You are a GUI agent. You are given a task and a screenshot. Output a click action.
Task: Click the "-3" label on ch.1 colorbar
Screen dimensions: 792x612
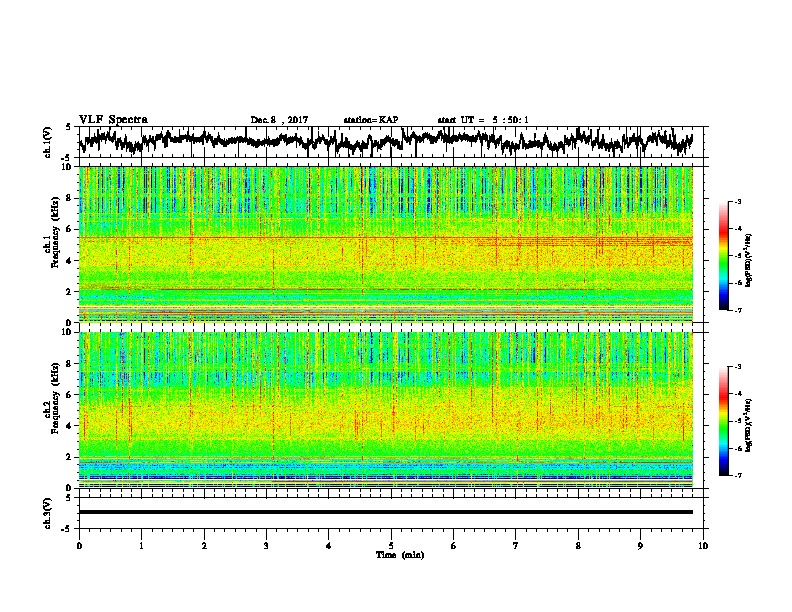(738, 201)
